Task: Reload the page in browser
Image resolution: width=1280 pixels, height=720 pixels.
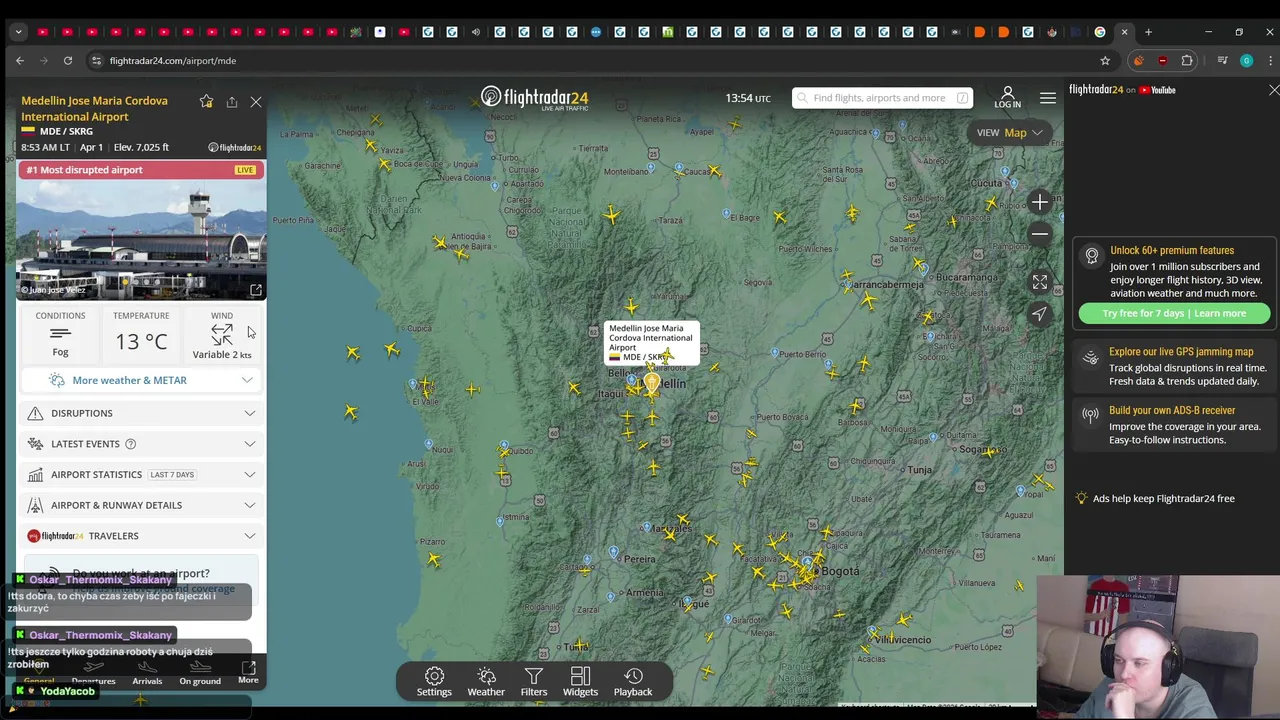Action: pyautogui.click(x=68, y=61)
